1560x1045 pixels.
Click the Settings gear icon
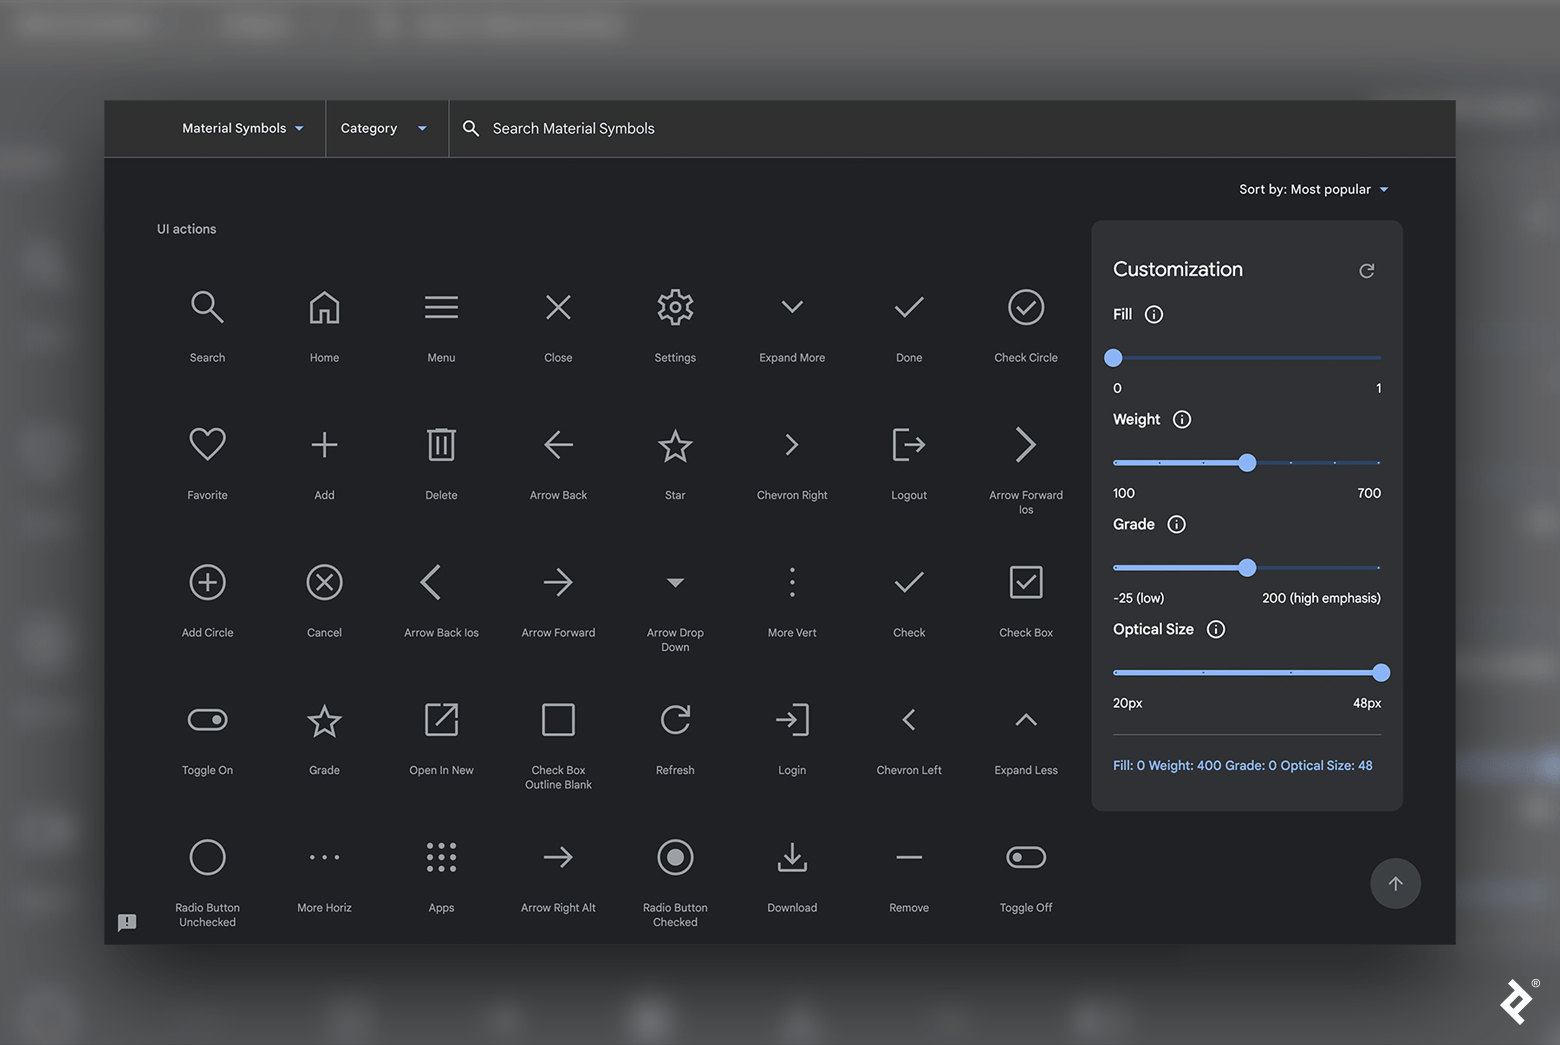[675, 307]
